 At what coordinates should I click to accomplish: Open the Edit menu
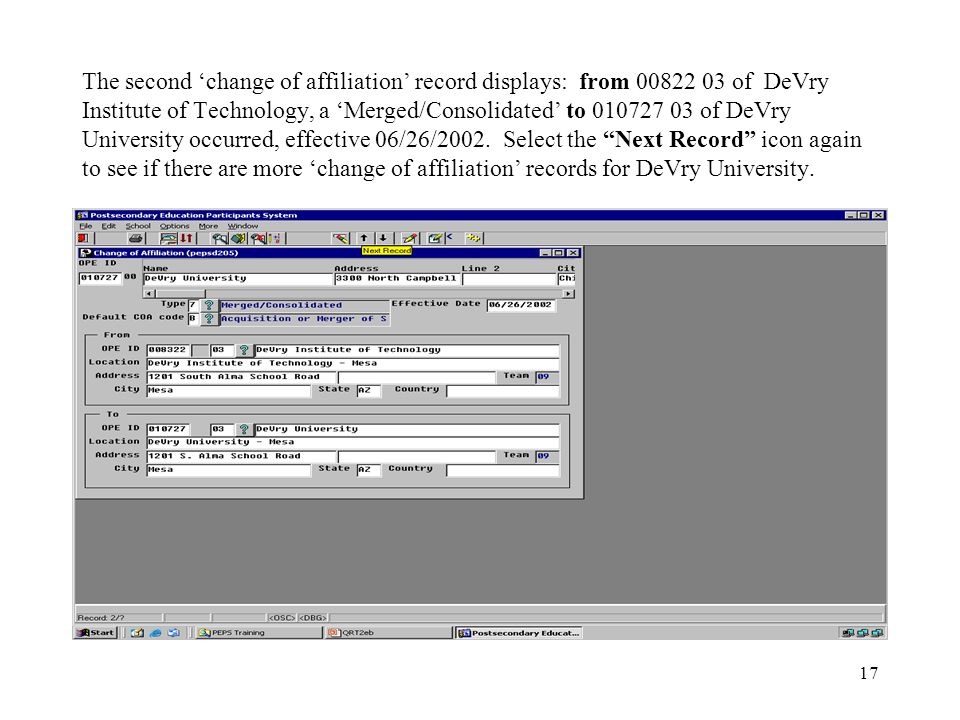pos(108,226)
